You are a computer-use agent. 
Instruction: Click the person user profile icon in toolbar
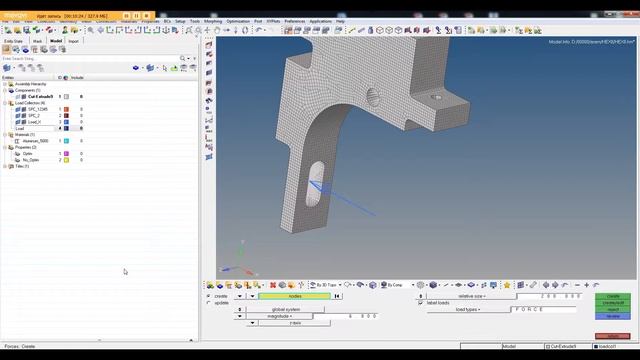[x=64, y=30]
